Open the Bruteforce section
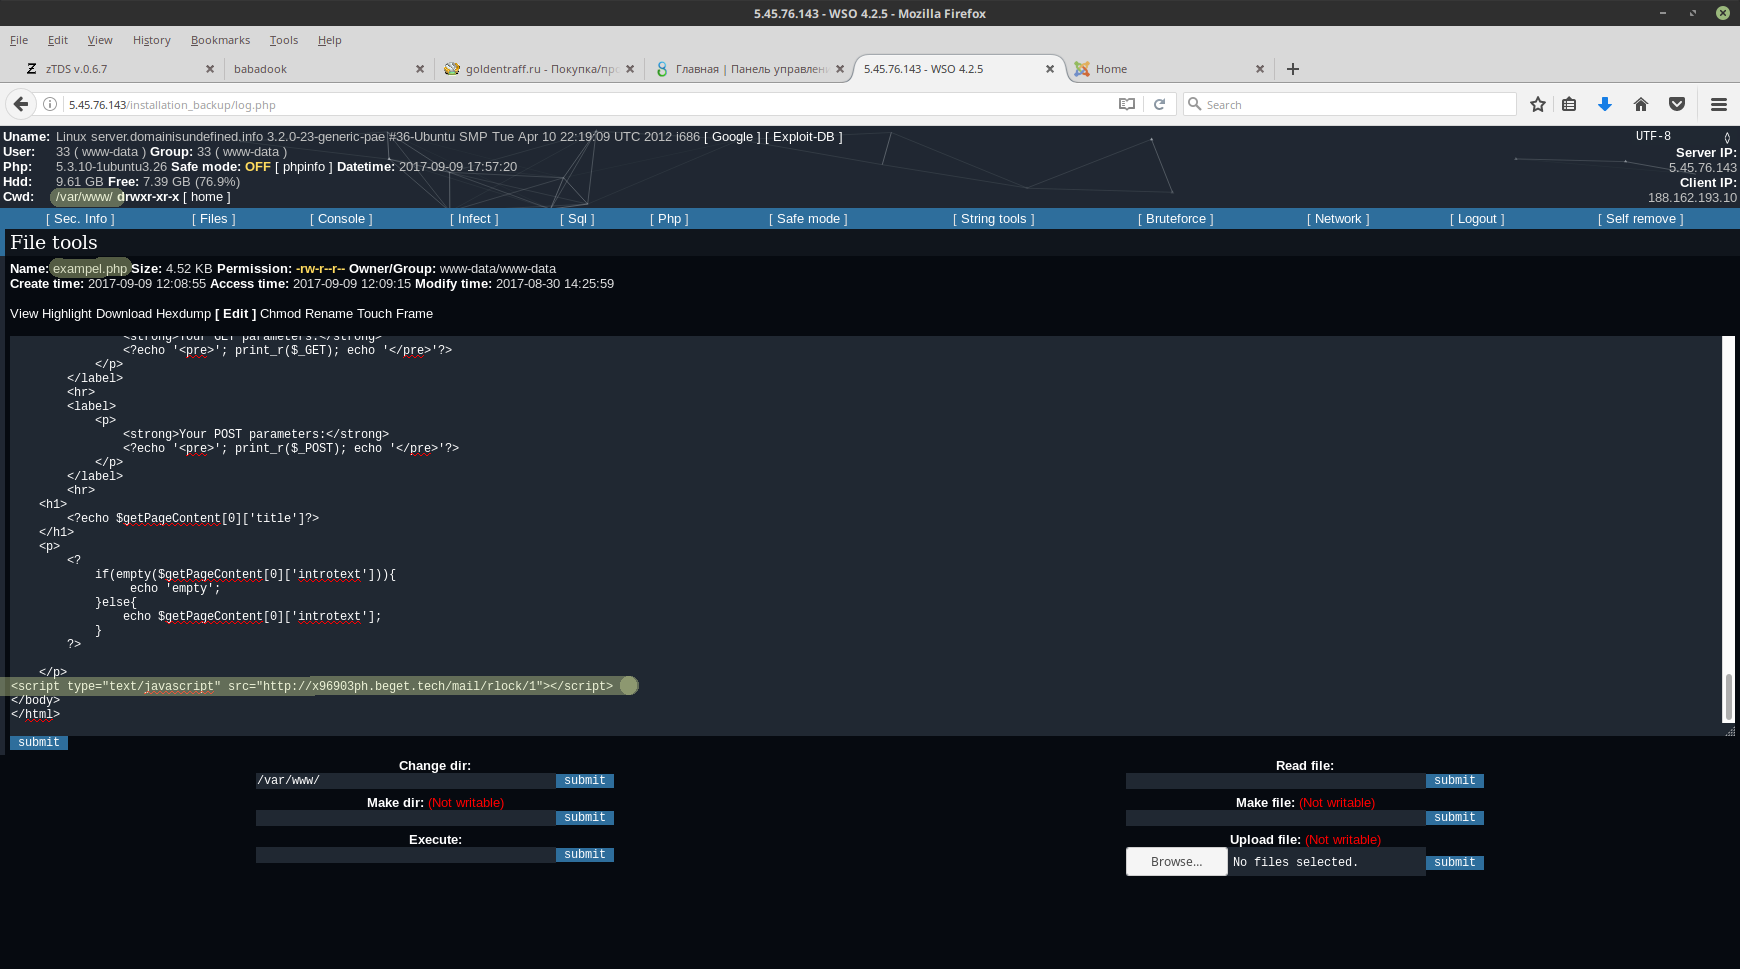Screen dimensions: 1740x969 1176,219
